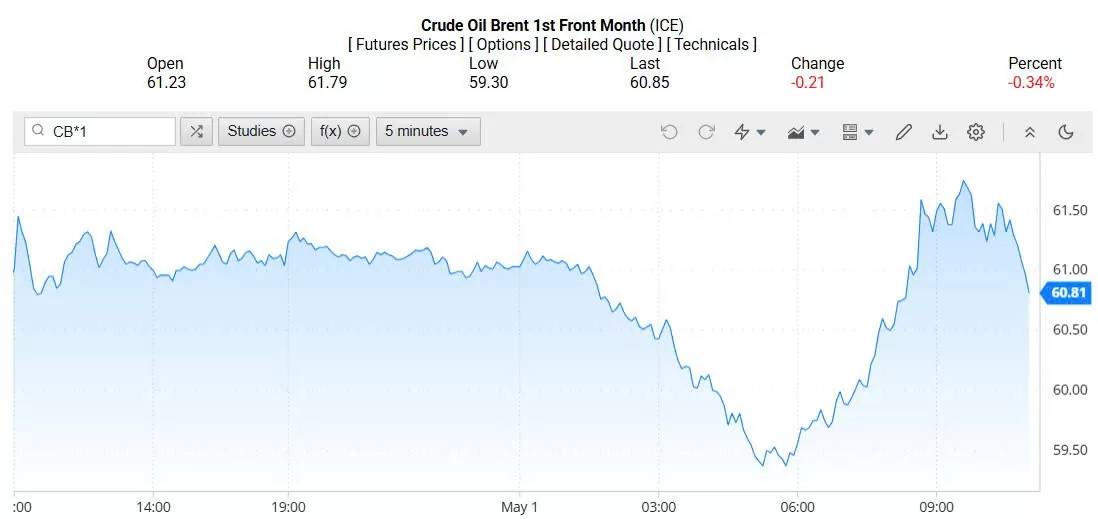The width and height of the screenshot is (1098, 519).
Task: Add a function with f(x) button
Action: click(x=340, y=132)
